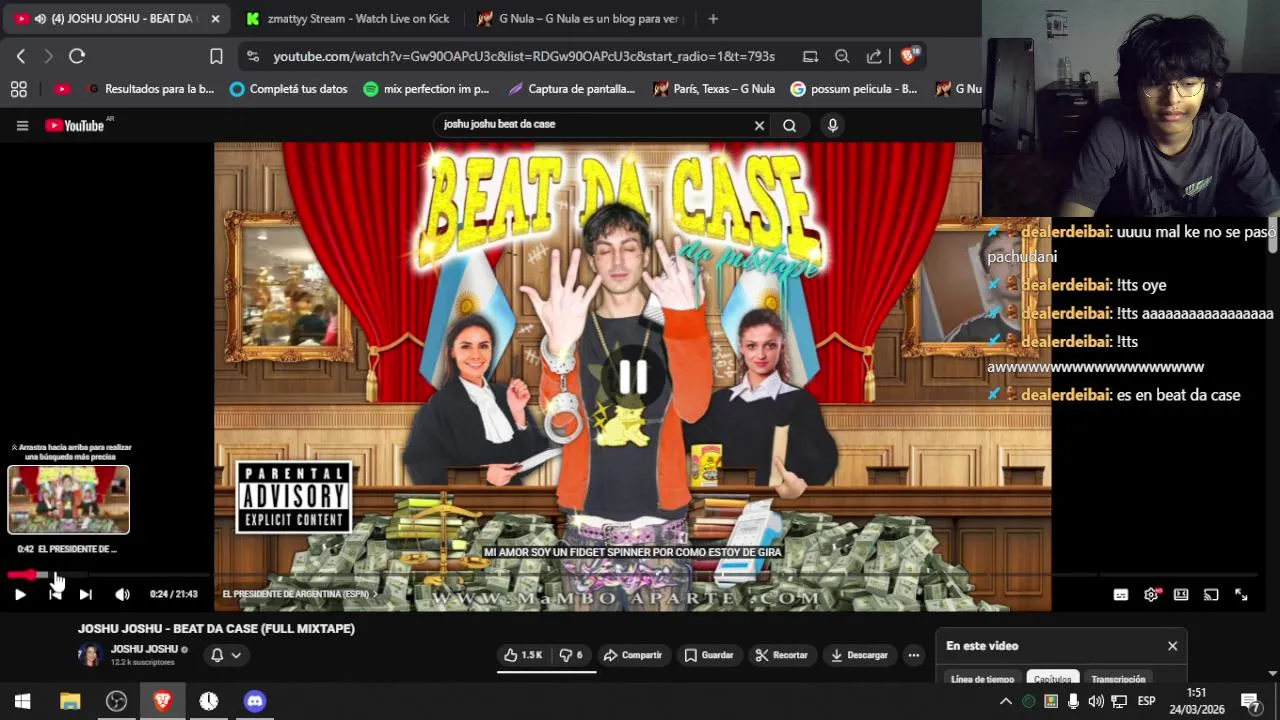Reload the current page
The image size is (1280, 720).
click(x=77, y=56)
